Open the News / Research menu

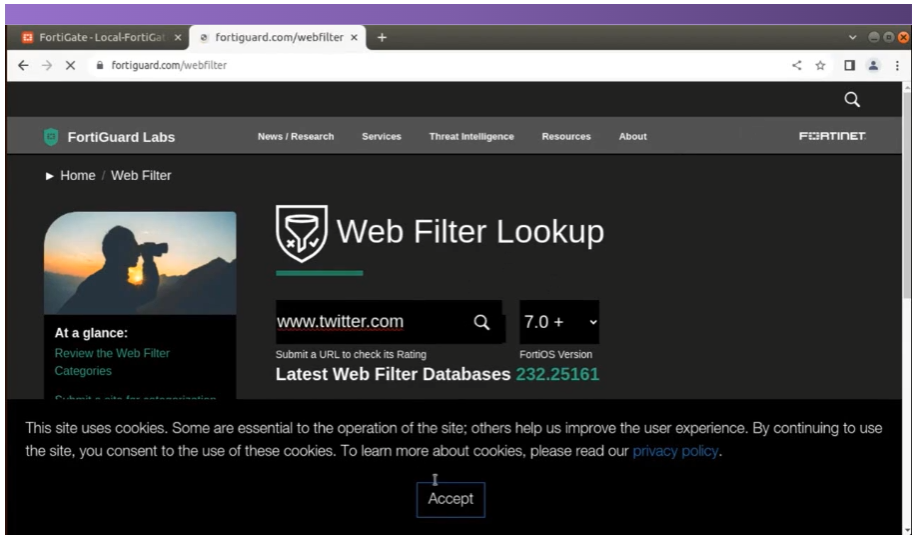296,136
